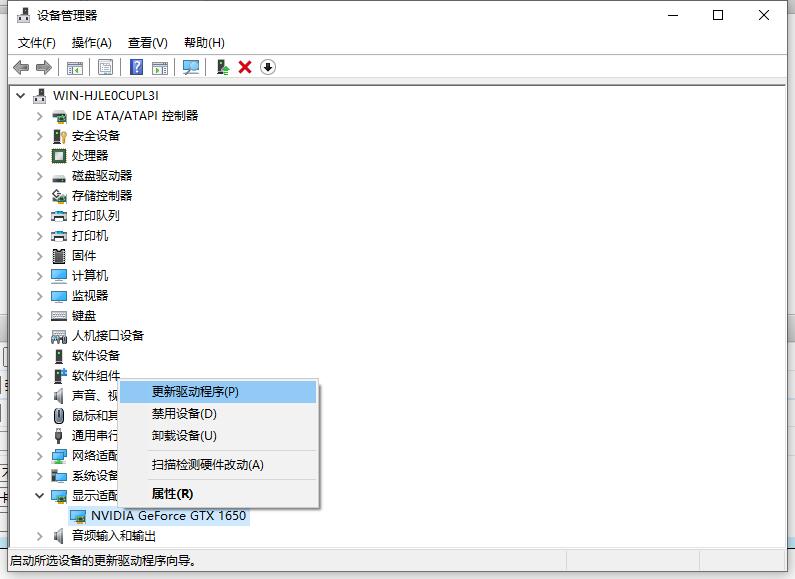Image resolution: width=795 pixels, height=579 pixels.
Task: Choose 属性(R) from context menu
Action: coord(218,494)
